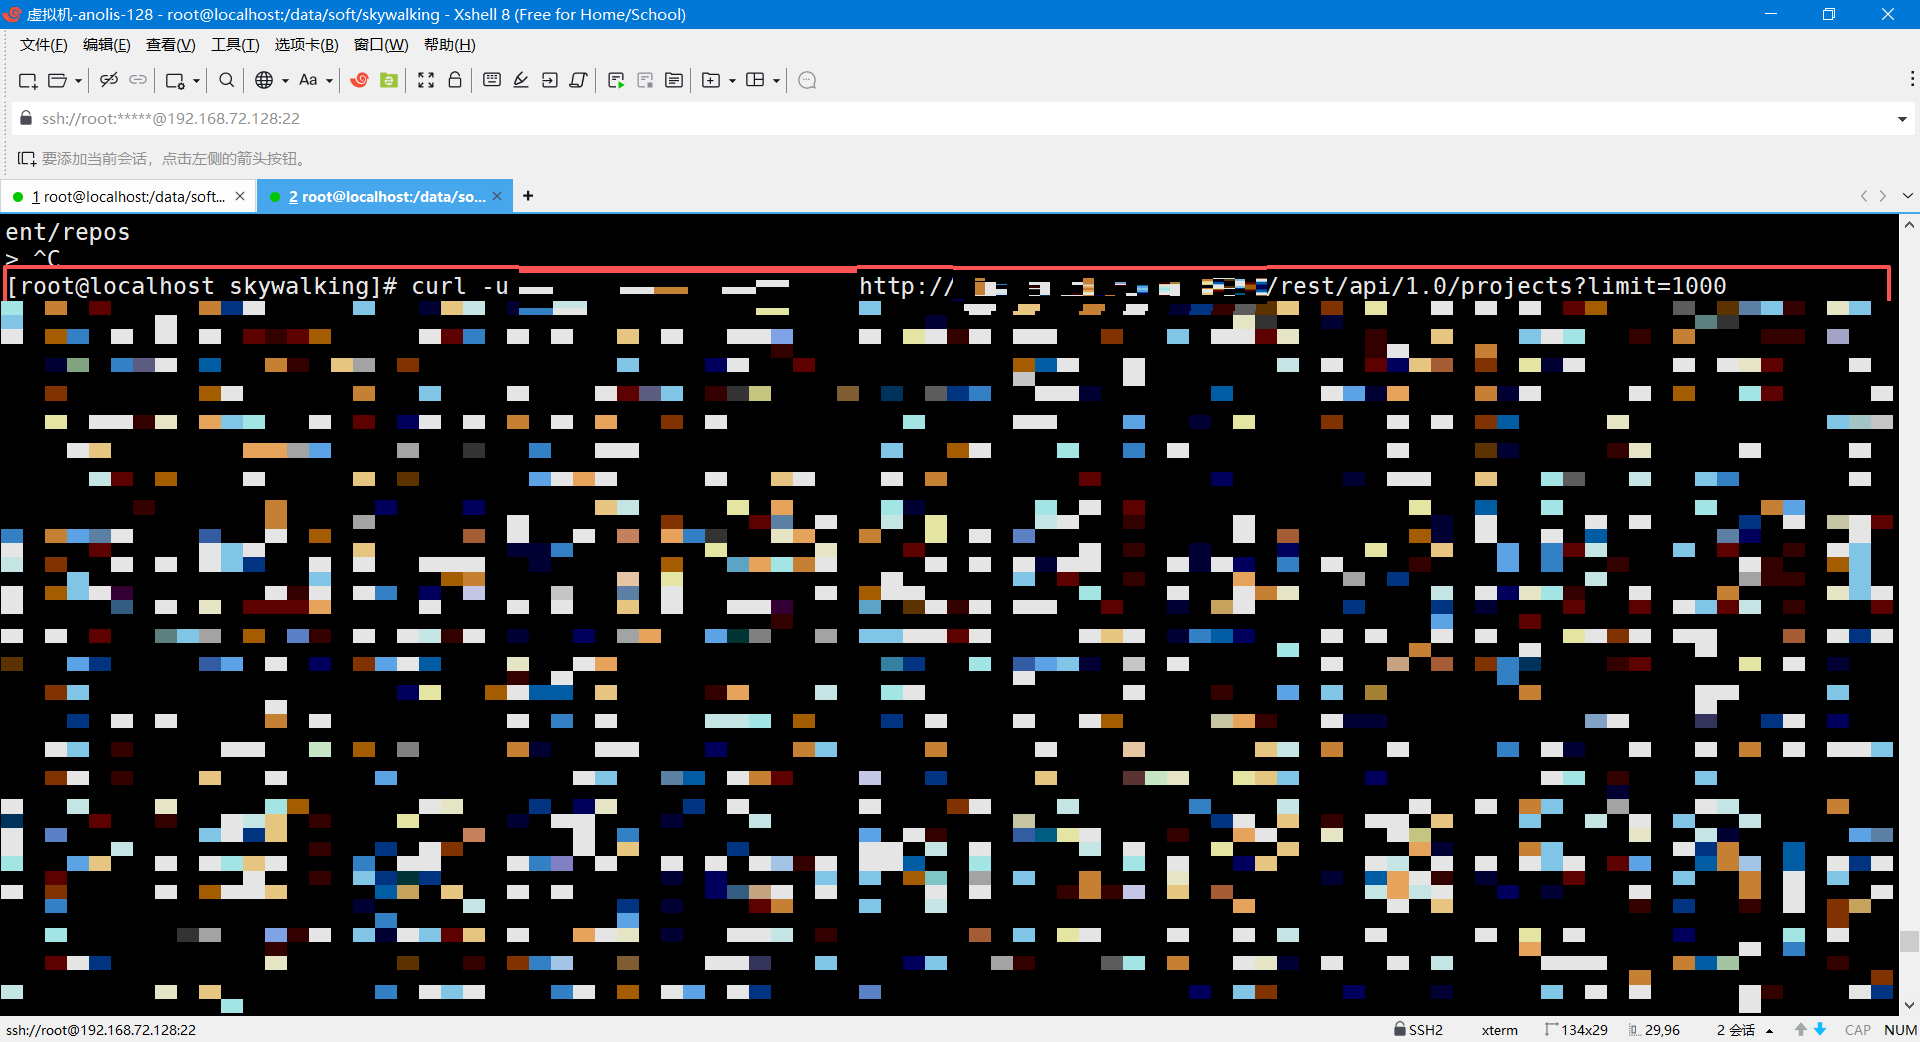Screen dimensions: 1920x1042
Task: Click the Open session folder icon
Action: [58, 80]
